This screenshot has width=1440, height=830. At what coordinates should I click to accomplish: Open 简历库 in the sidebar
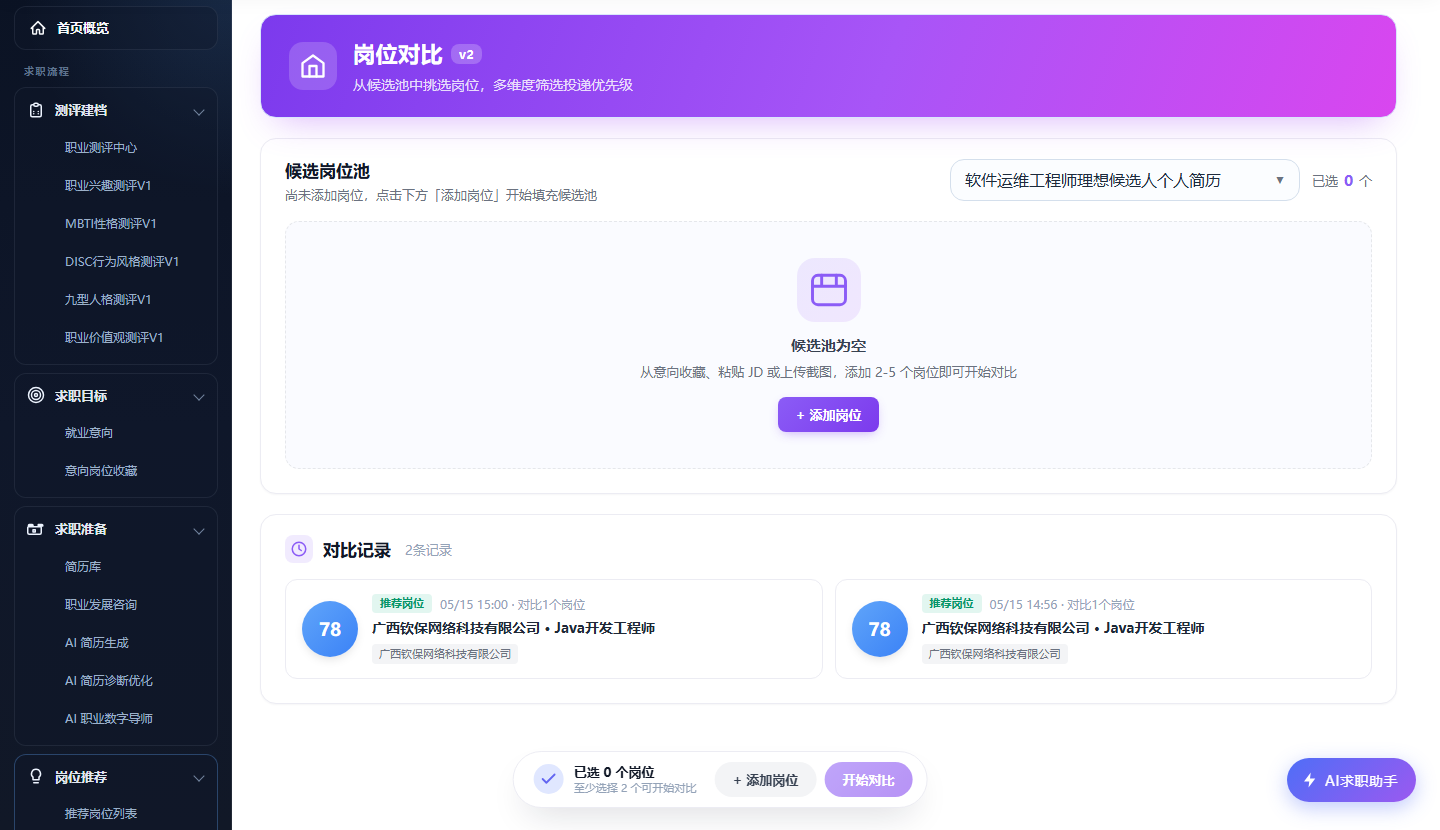tap(83, 567)
